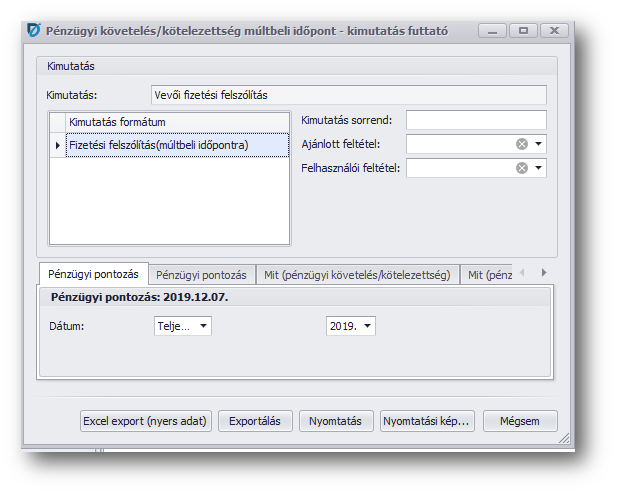Click the app shield icon in title bar
Image resolution: width=617 pixels, height=494 pixels.
pos(32,31)
